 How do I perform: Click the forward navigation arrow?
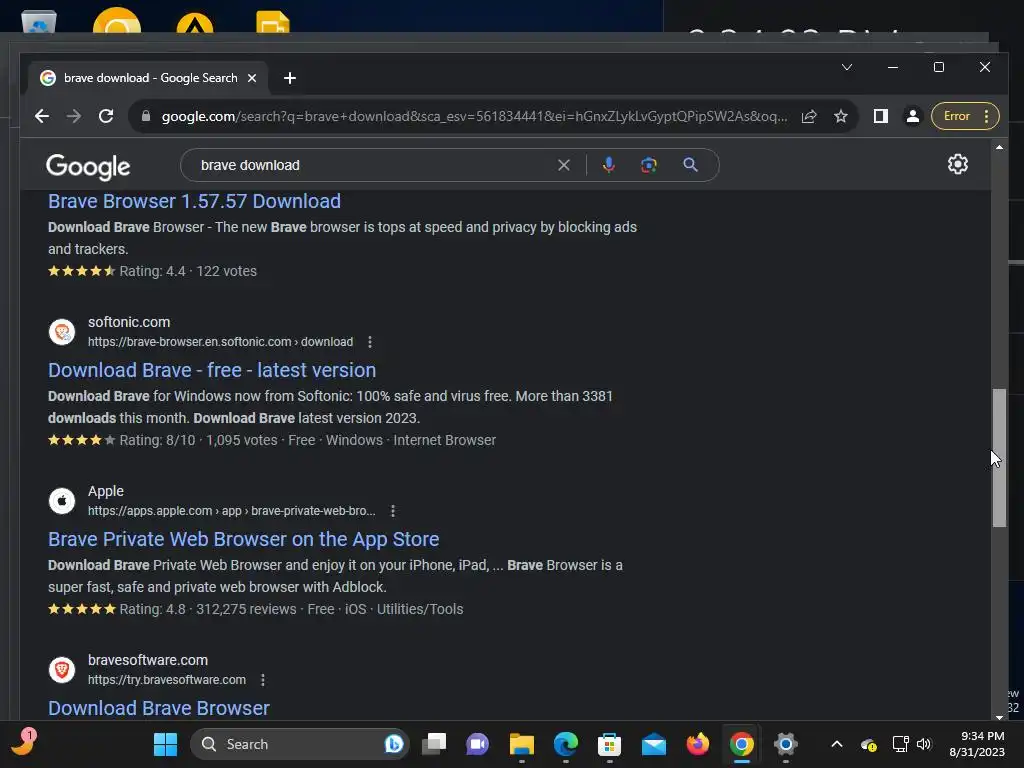pyautogui.click(x=74, y=116)
